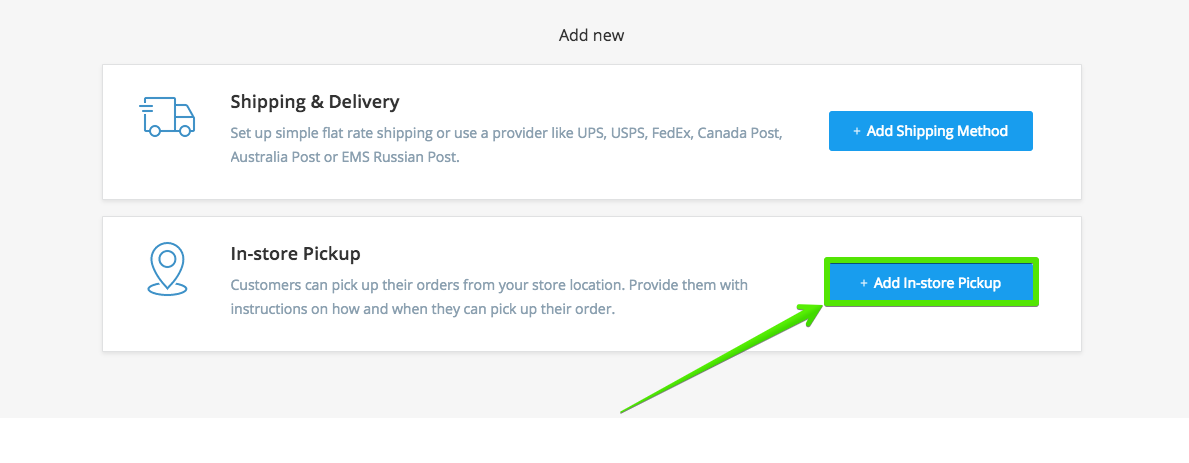Click the store location pickup description text

point(489,297)
